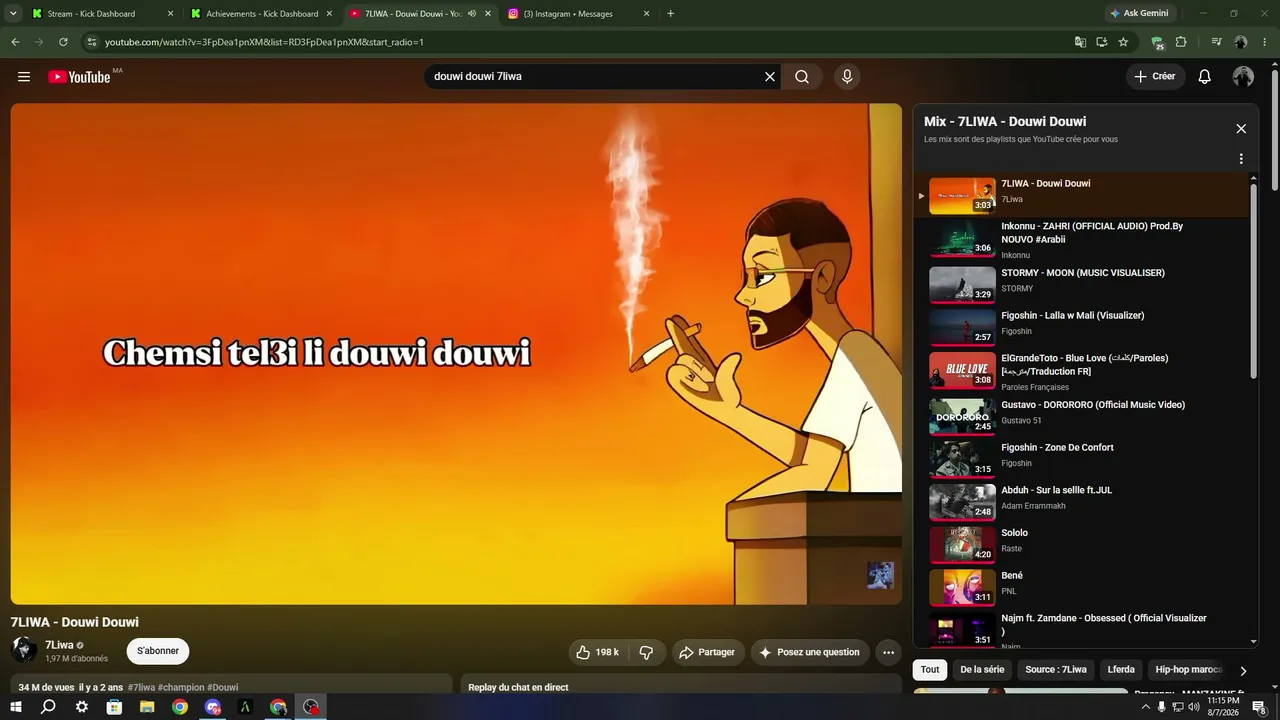Screen dimensions: 1280x720
Task: Play Gustavo - DORORORO from the mix
Action: pos(1084,416)
